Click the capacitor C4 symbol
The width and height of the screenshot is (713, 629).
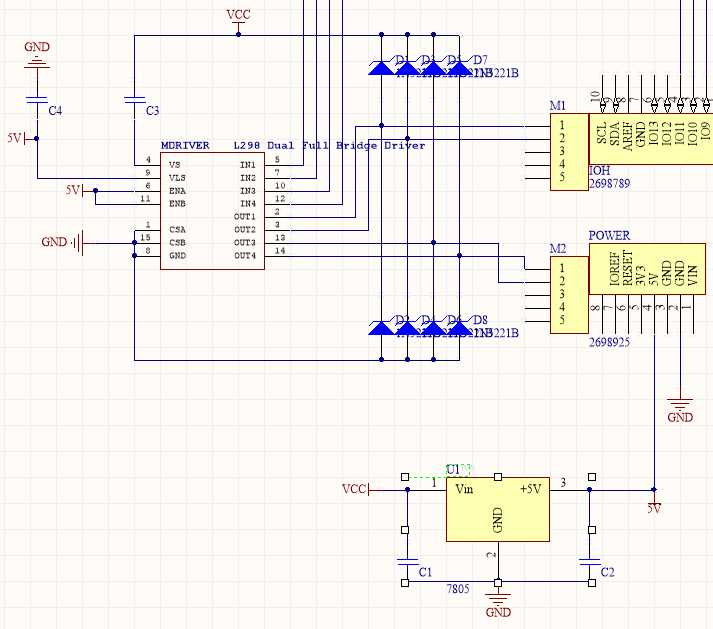37,100
